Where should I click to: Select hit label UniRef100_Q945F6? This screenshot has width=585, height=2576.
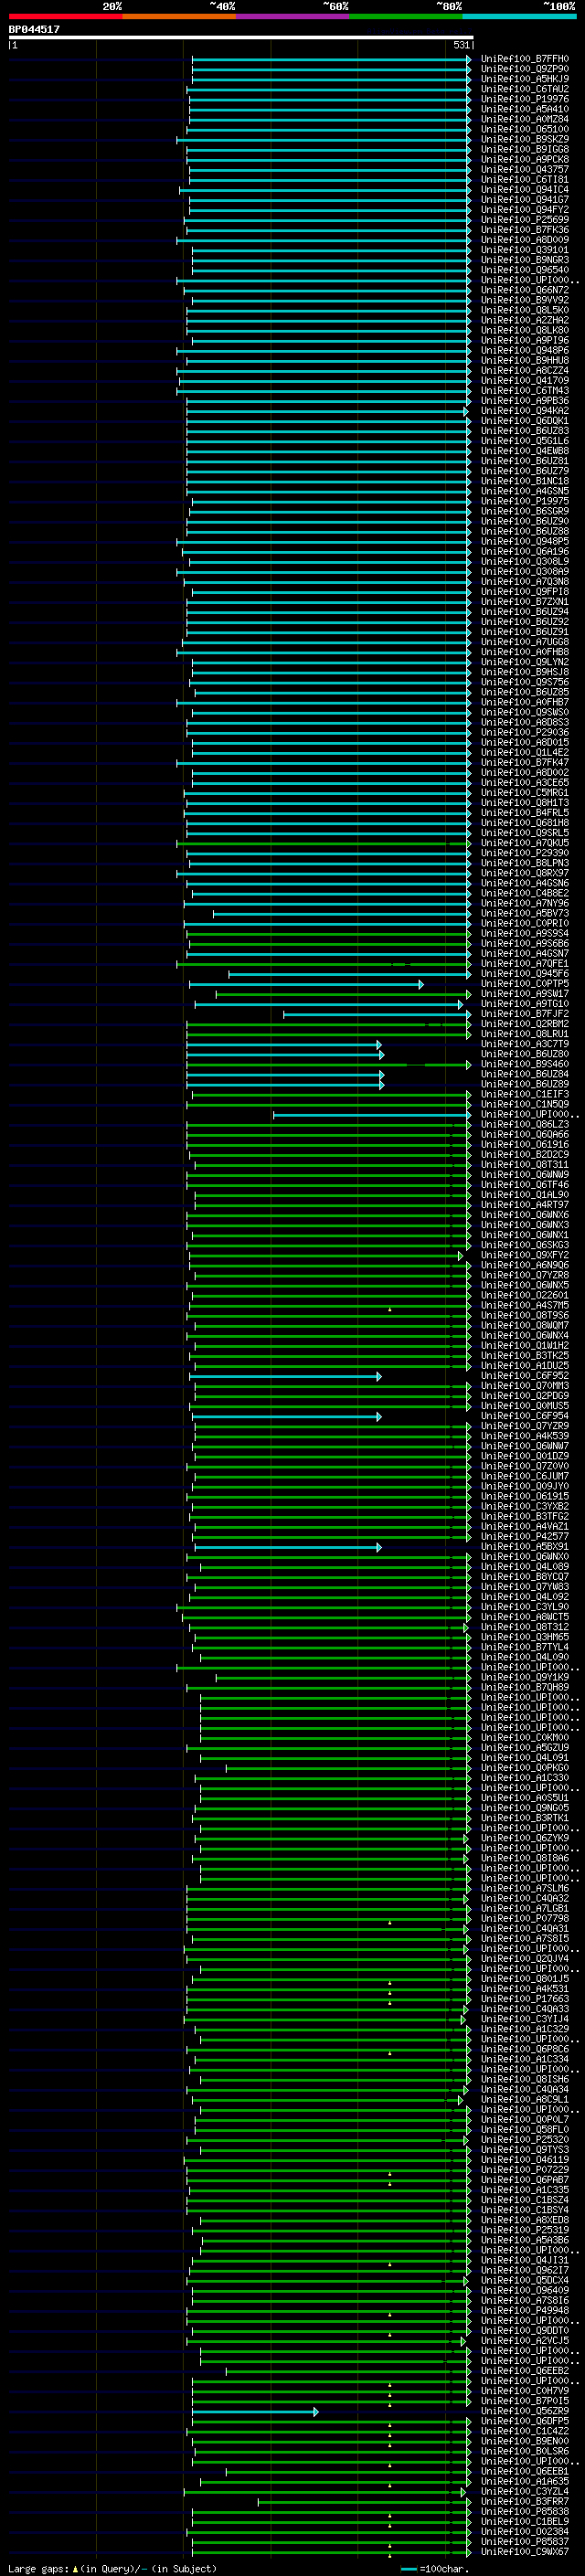click(x=525, y=974)
